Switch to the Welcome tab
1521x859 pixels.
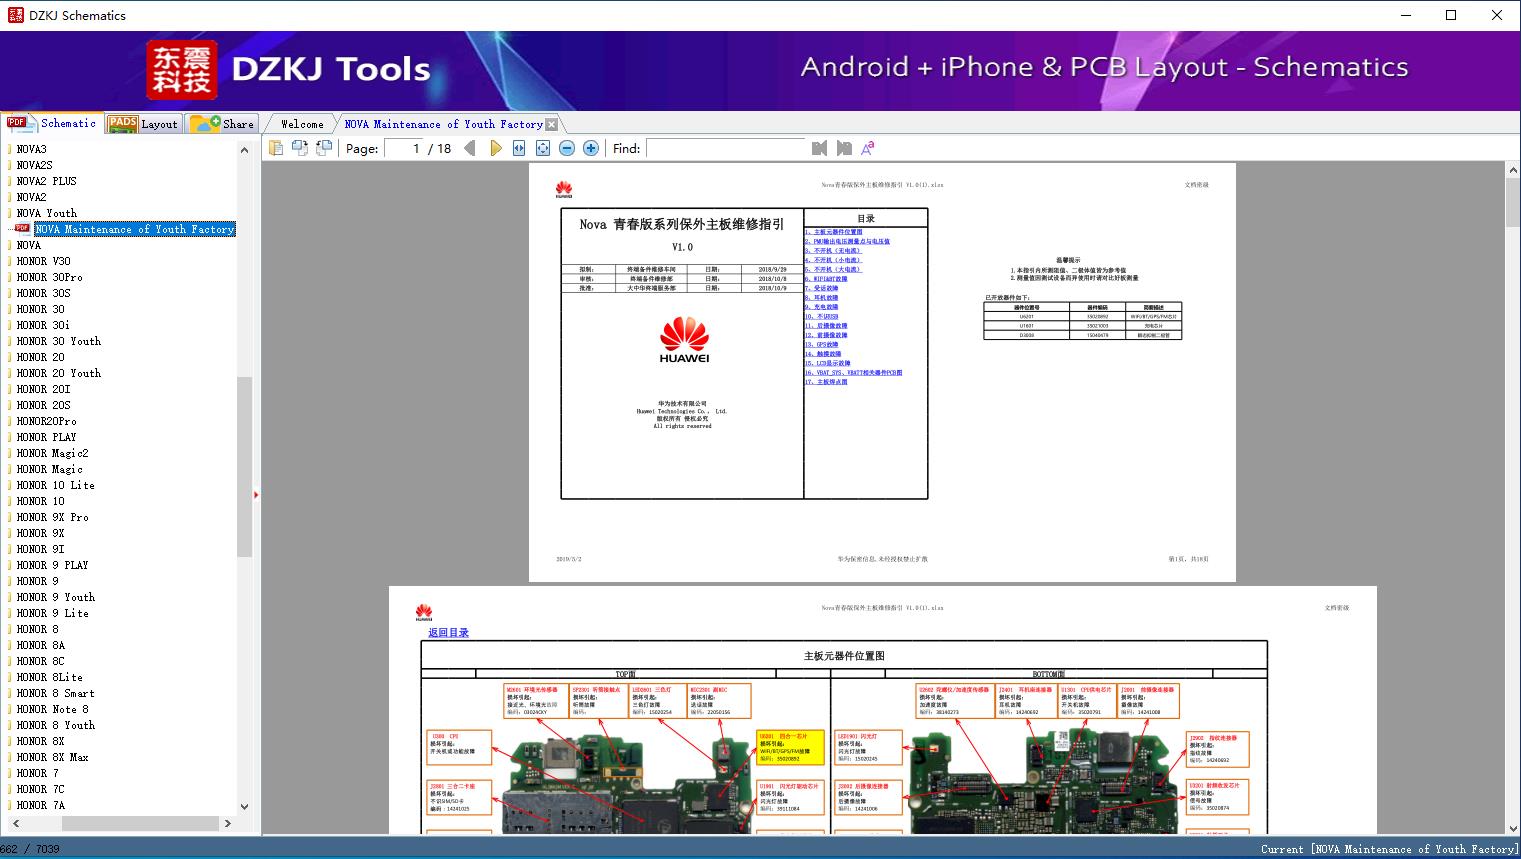pos(302,124)
